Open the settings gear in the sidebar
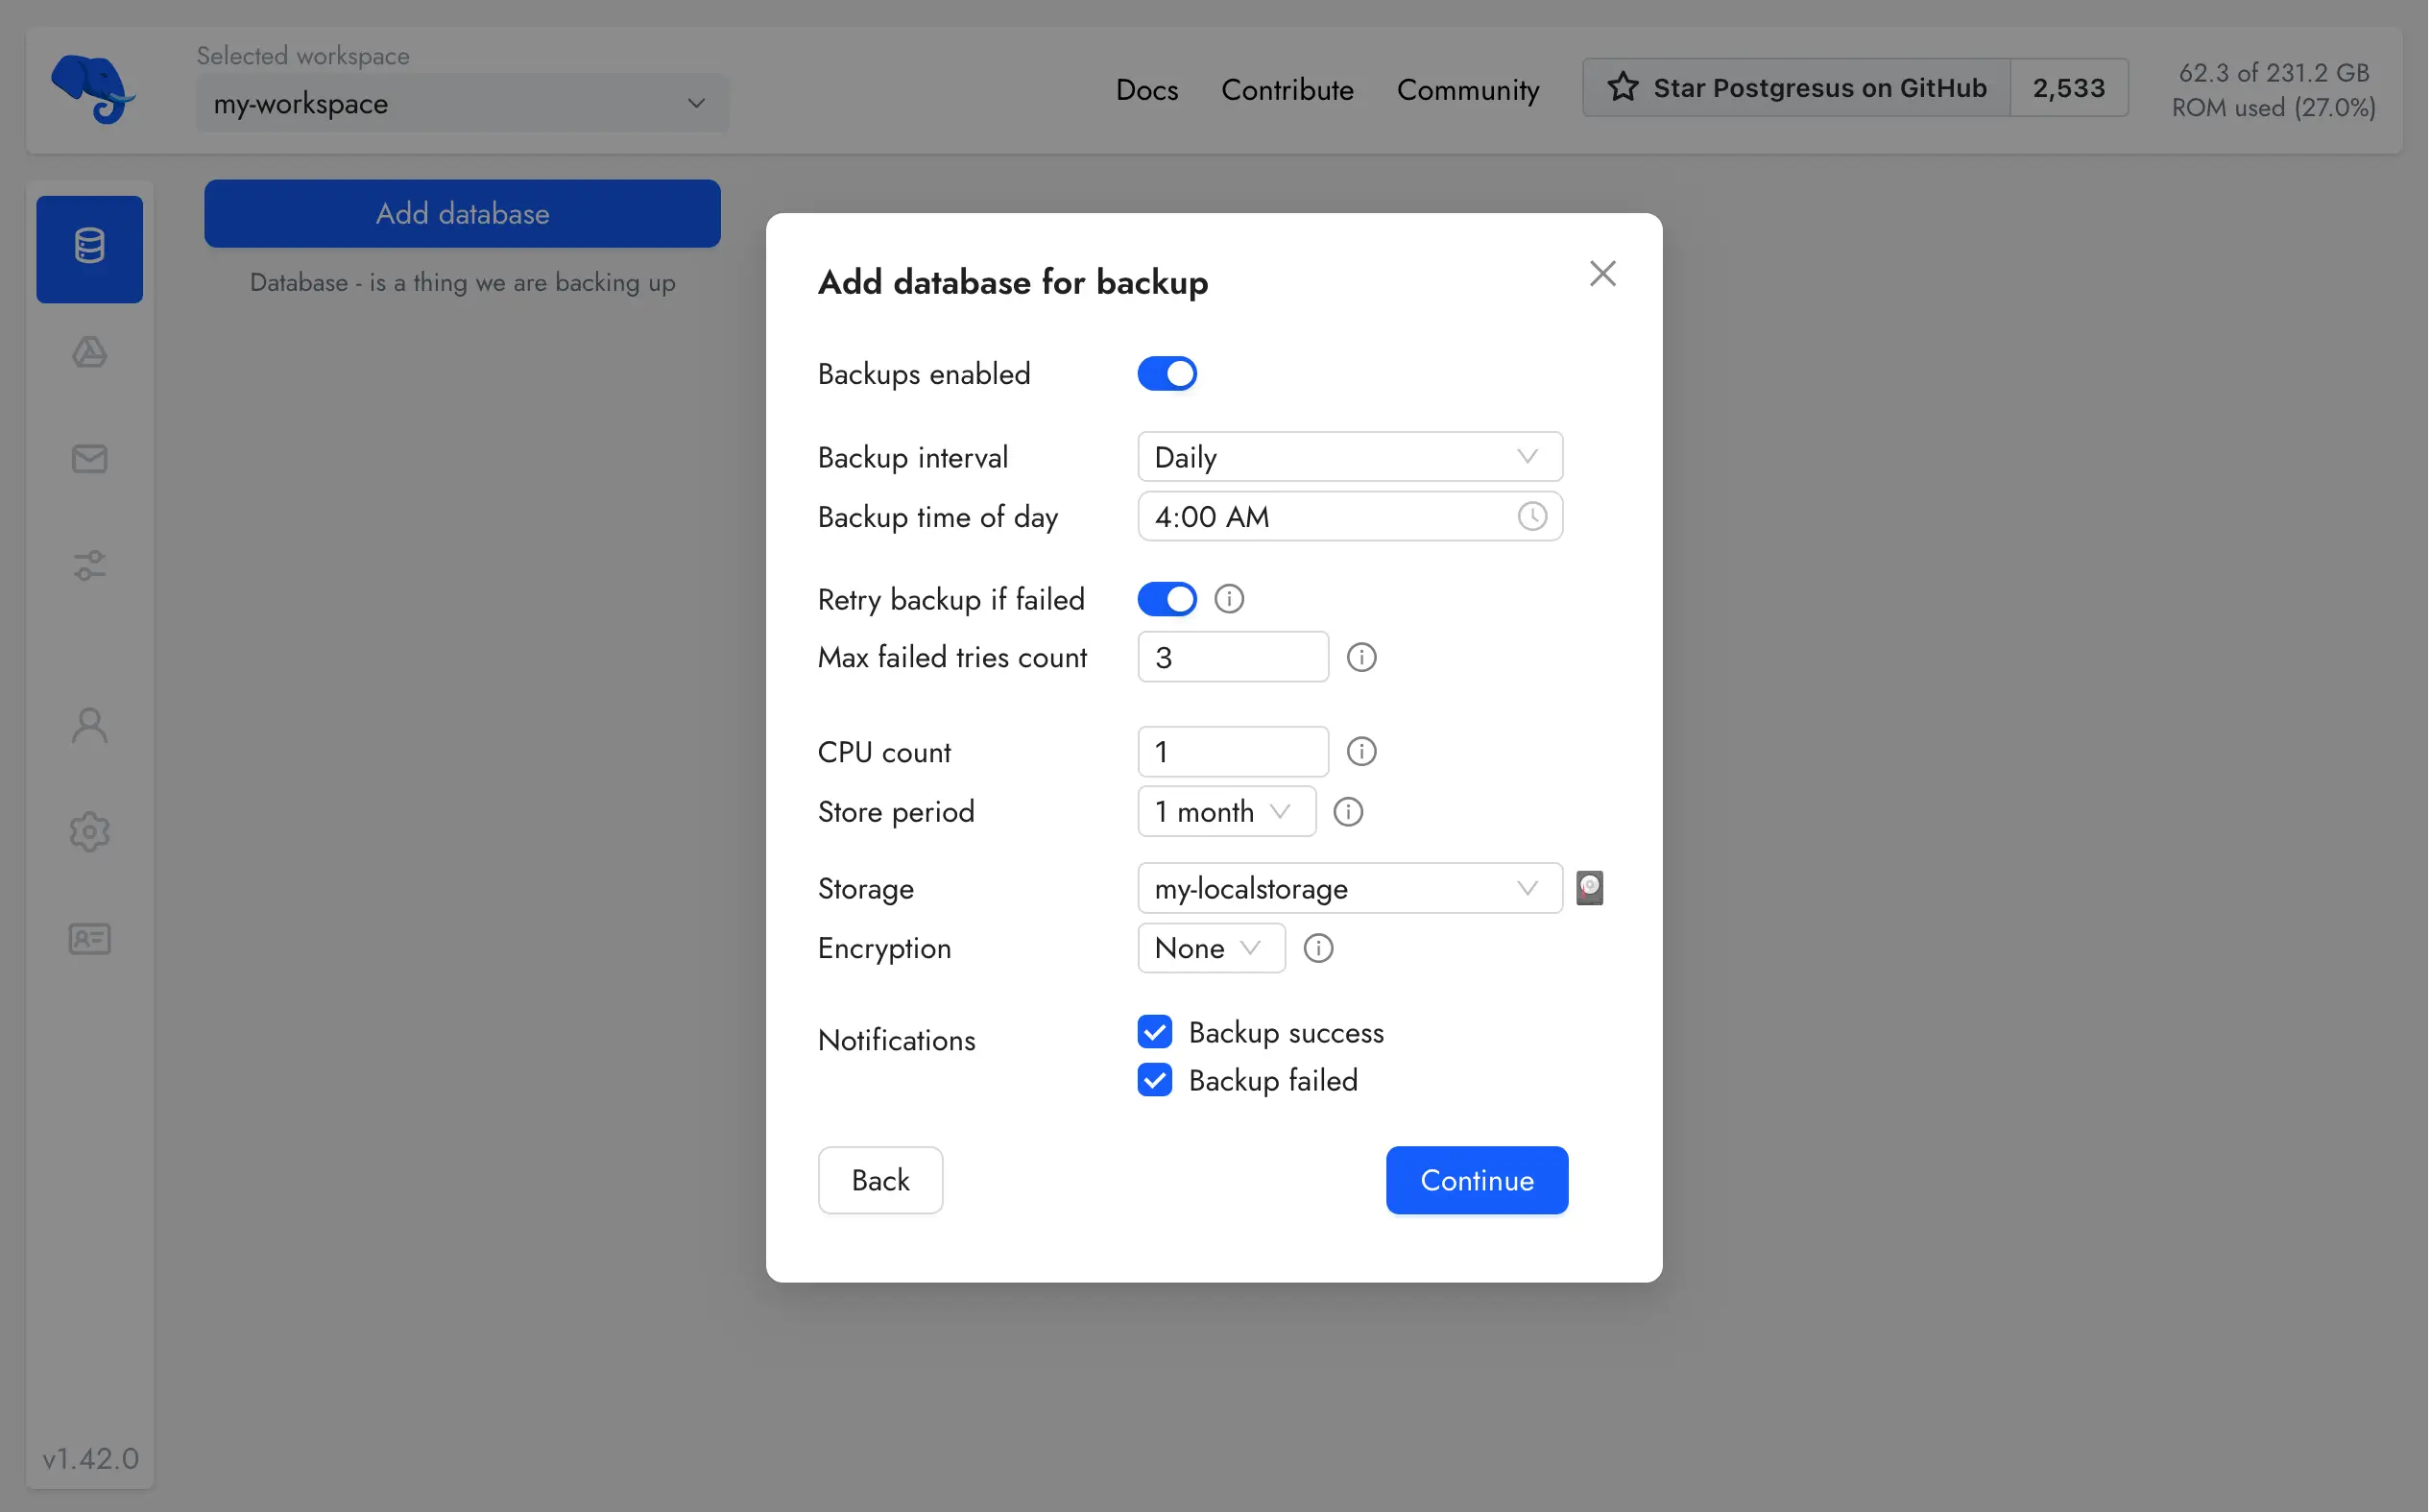 click(x=89, y=832)
